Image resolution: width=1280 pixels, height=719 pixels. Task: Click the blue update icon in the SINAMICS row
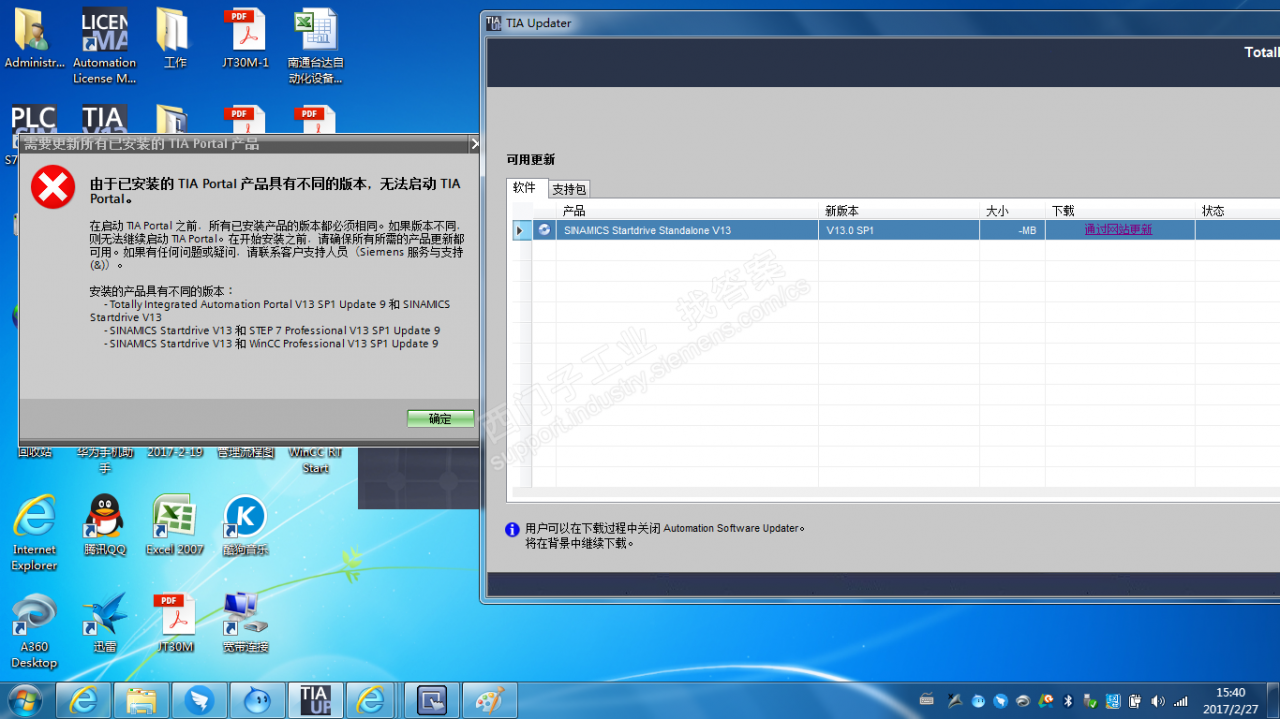[544, 230]
